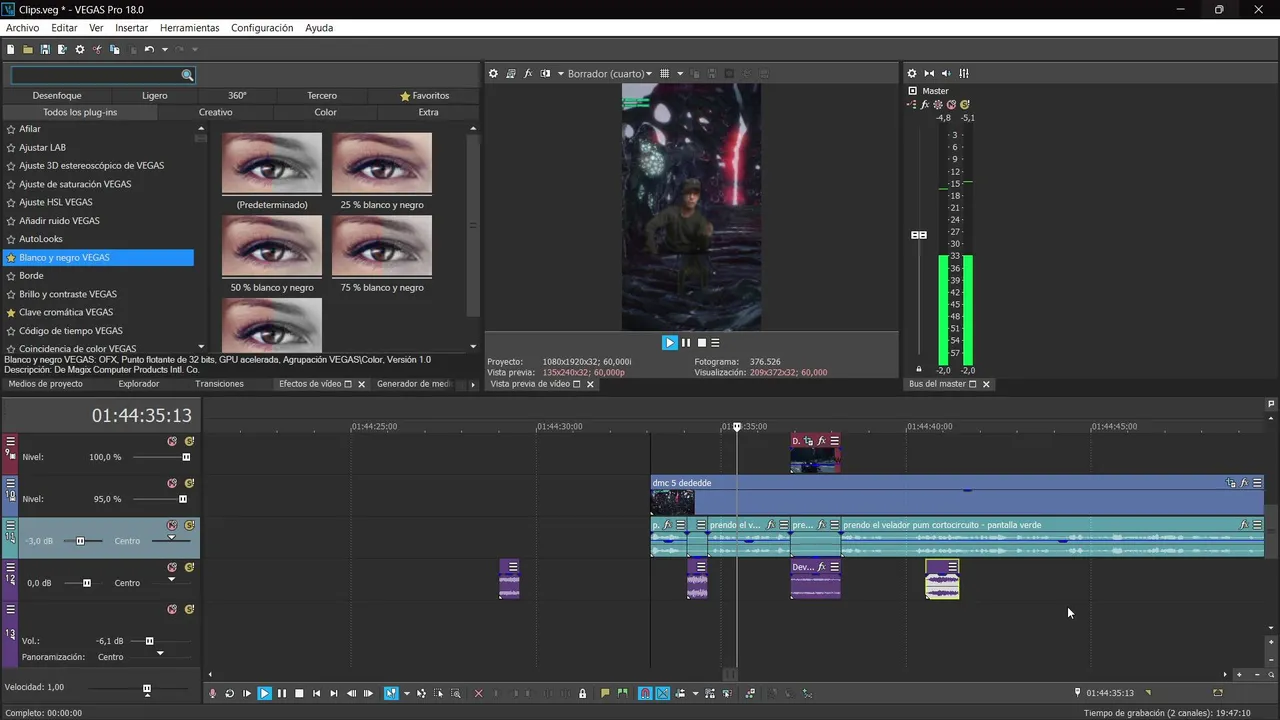Go to the end of the project

(334, 693)
